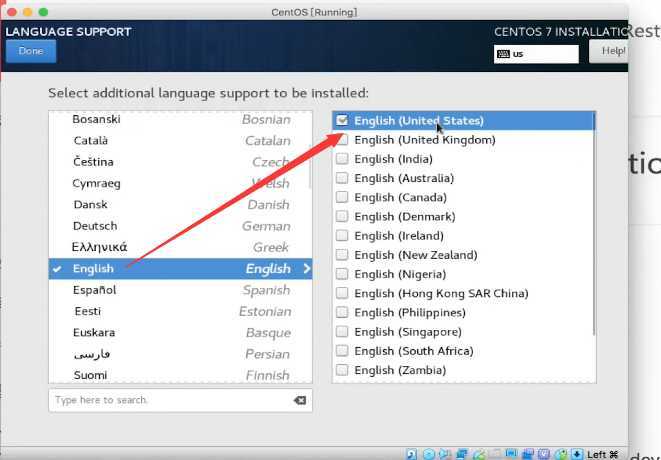
Task: Clear the language search field with the backspace icon
Action: (300, 400)
